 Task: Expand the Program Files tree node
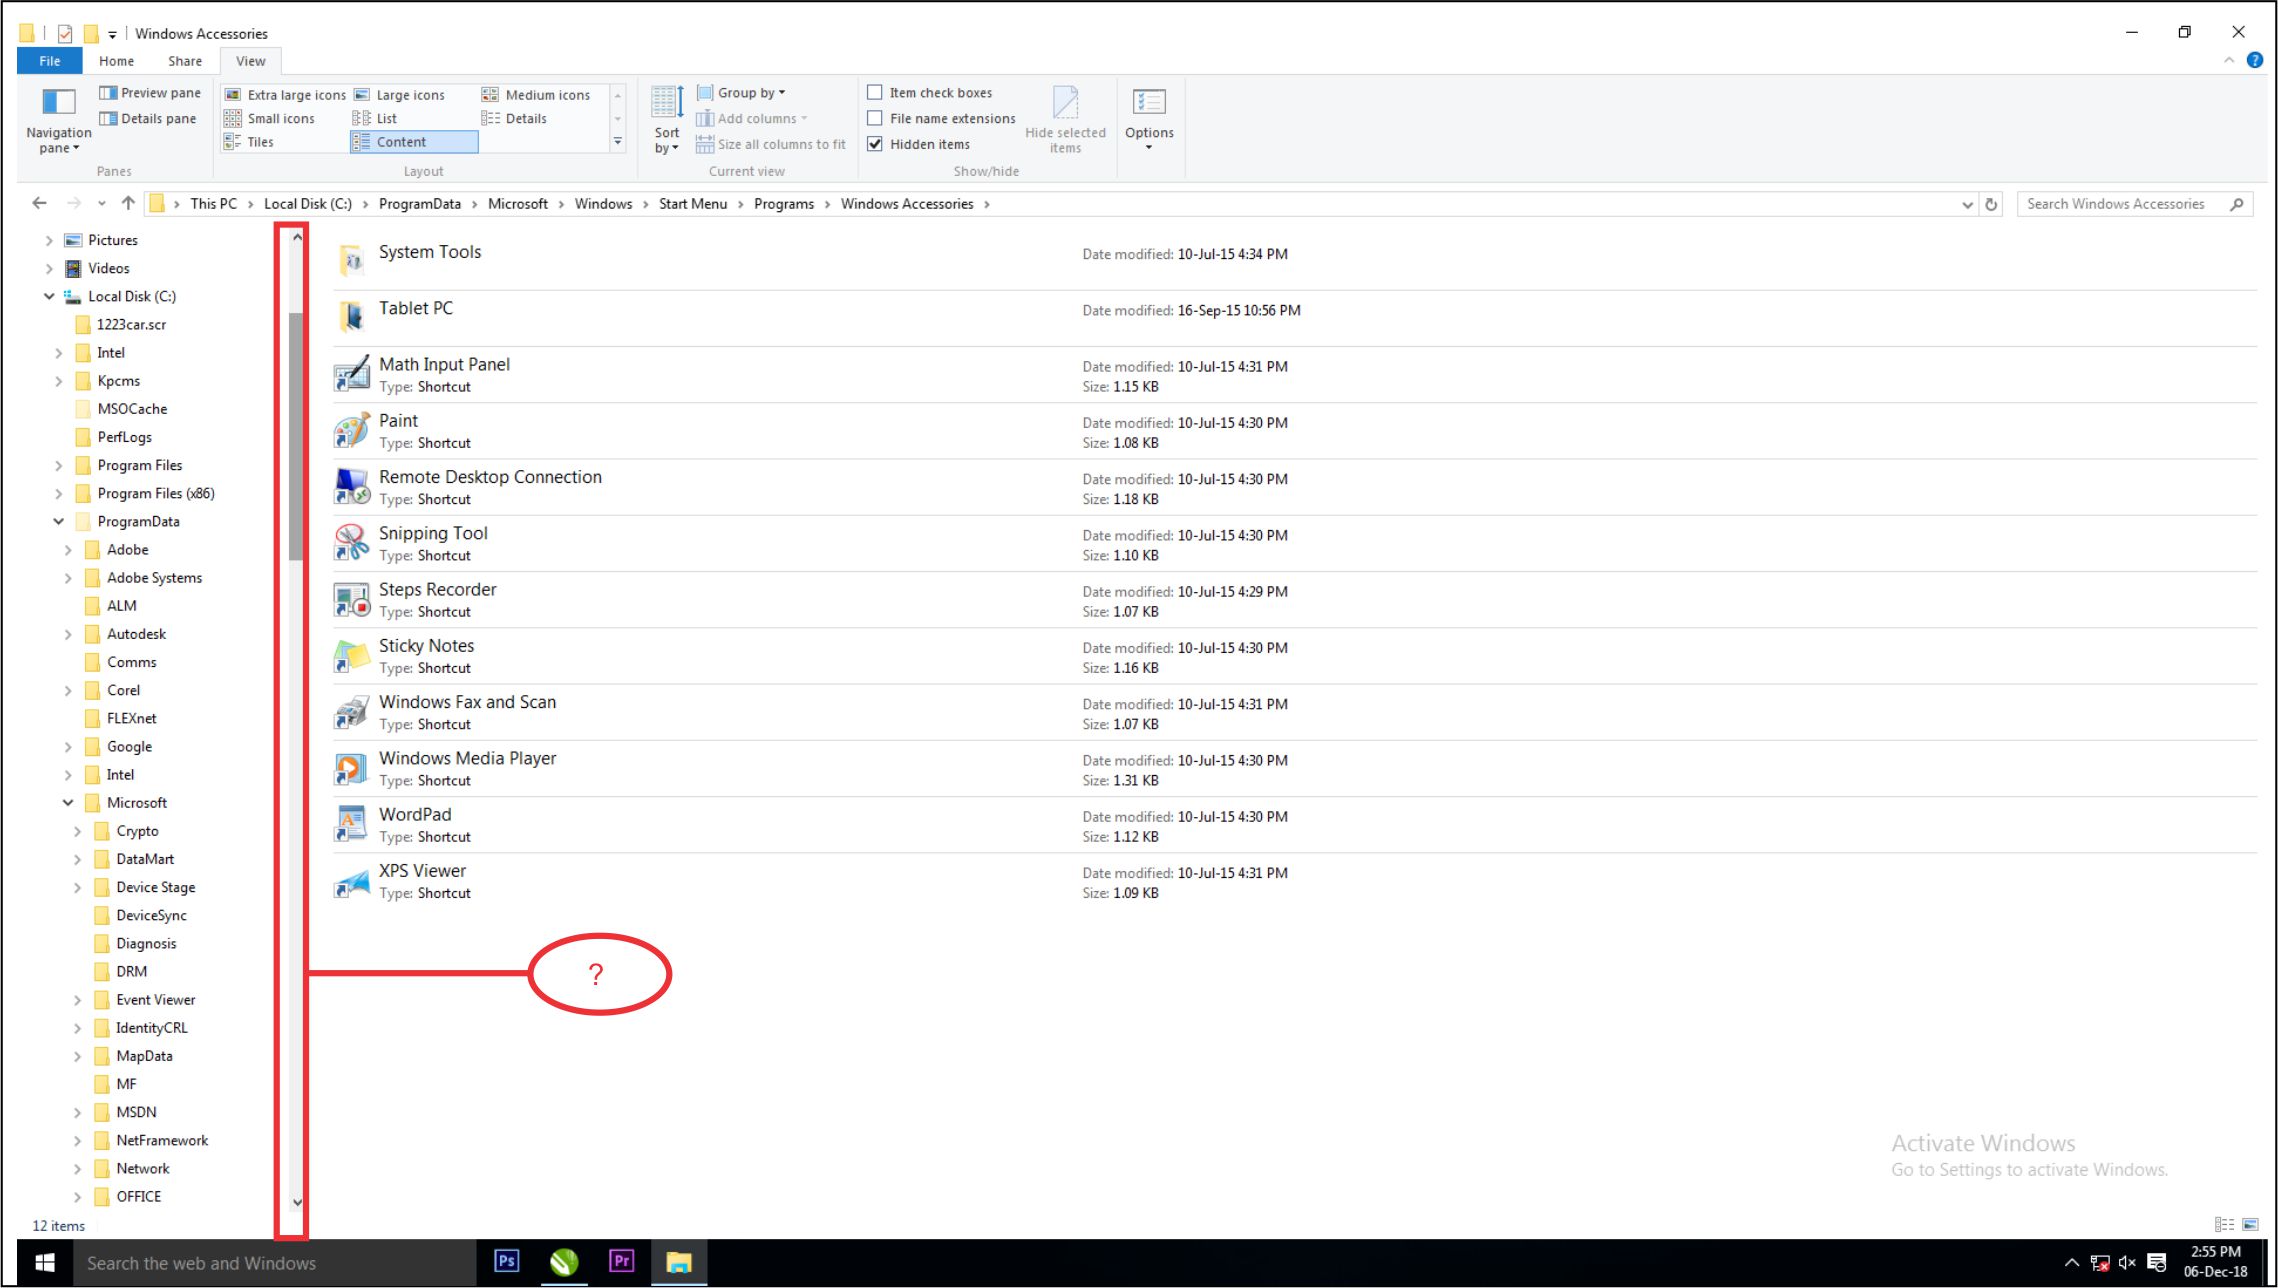(58, 465)
